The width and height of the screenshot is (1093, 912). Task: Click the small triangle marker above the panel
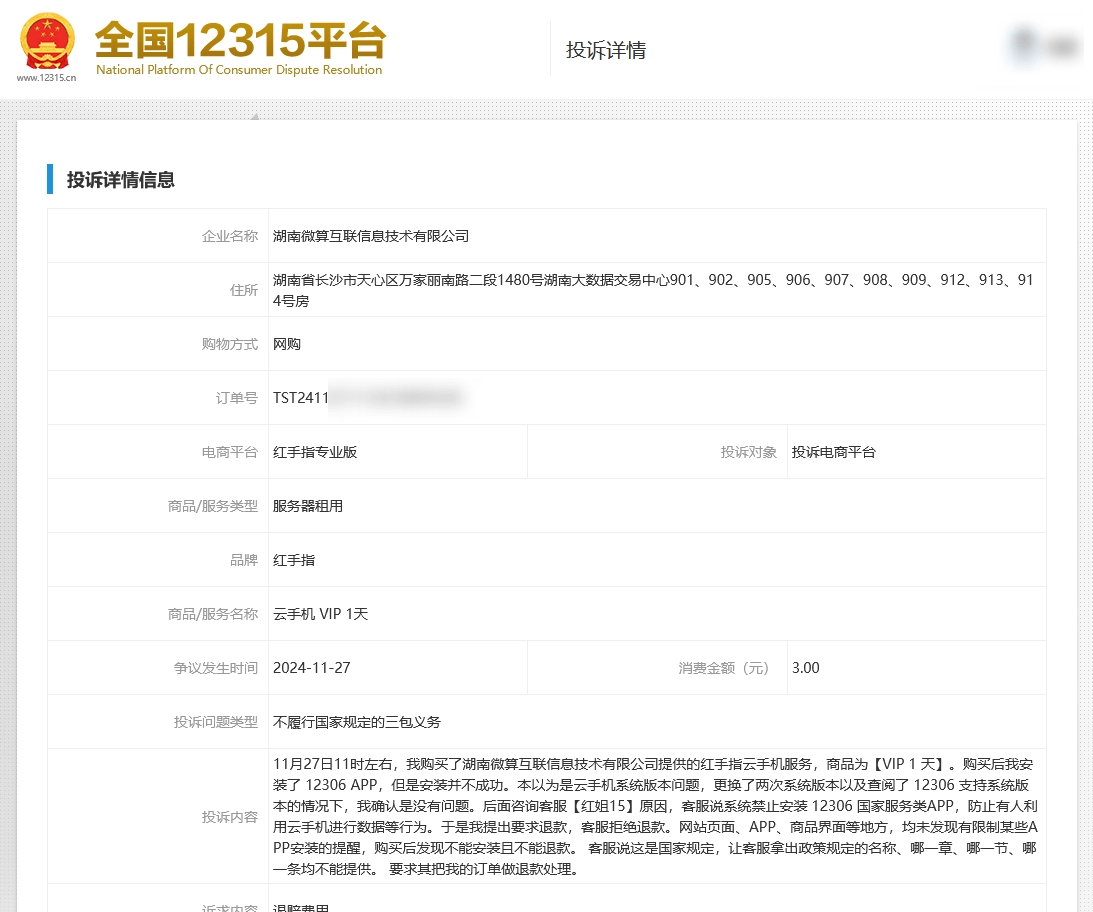click(254, 117)
